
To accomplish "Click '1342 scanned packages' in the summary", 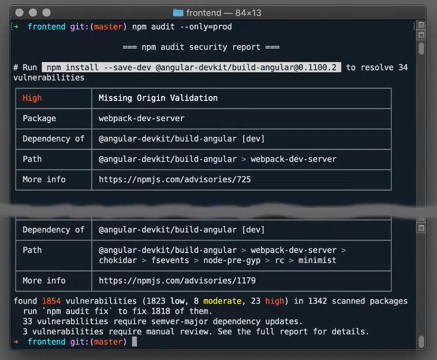I will point(358,301).
